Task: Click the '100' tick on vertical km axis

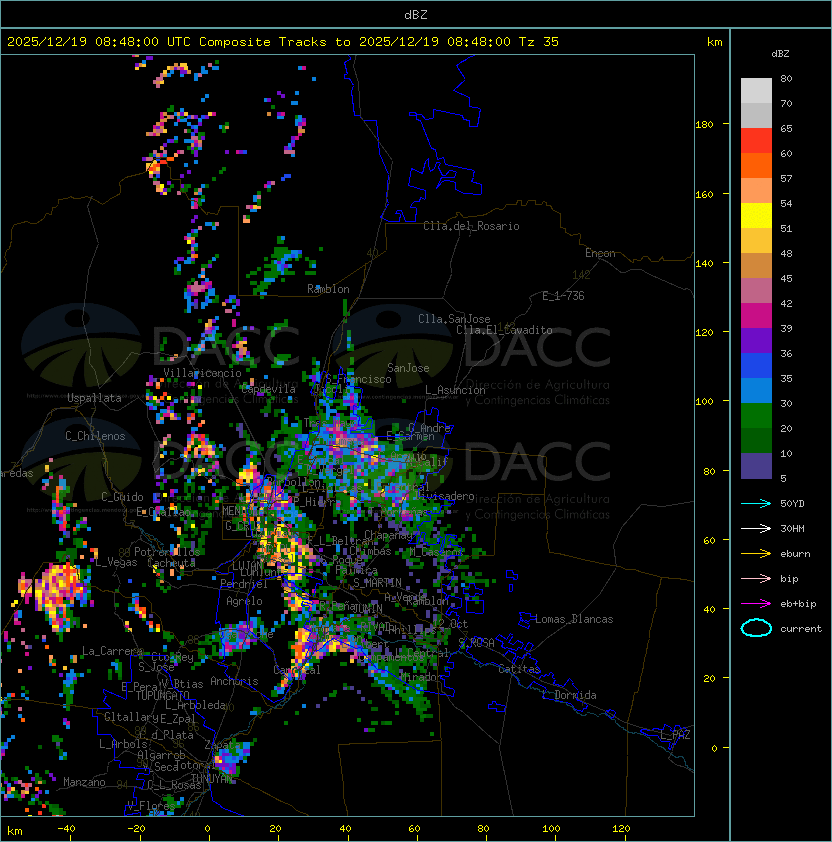Action: 704,401
